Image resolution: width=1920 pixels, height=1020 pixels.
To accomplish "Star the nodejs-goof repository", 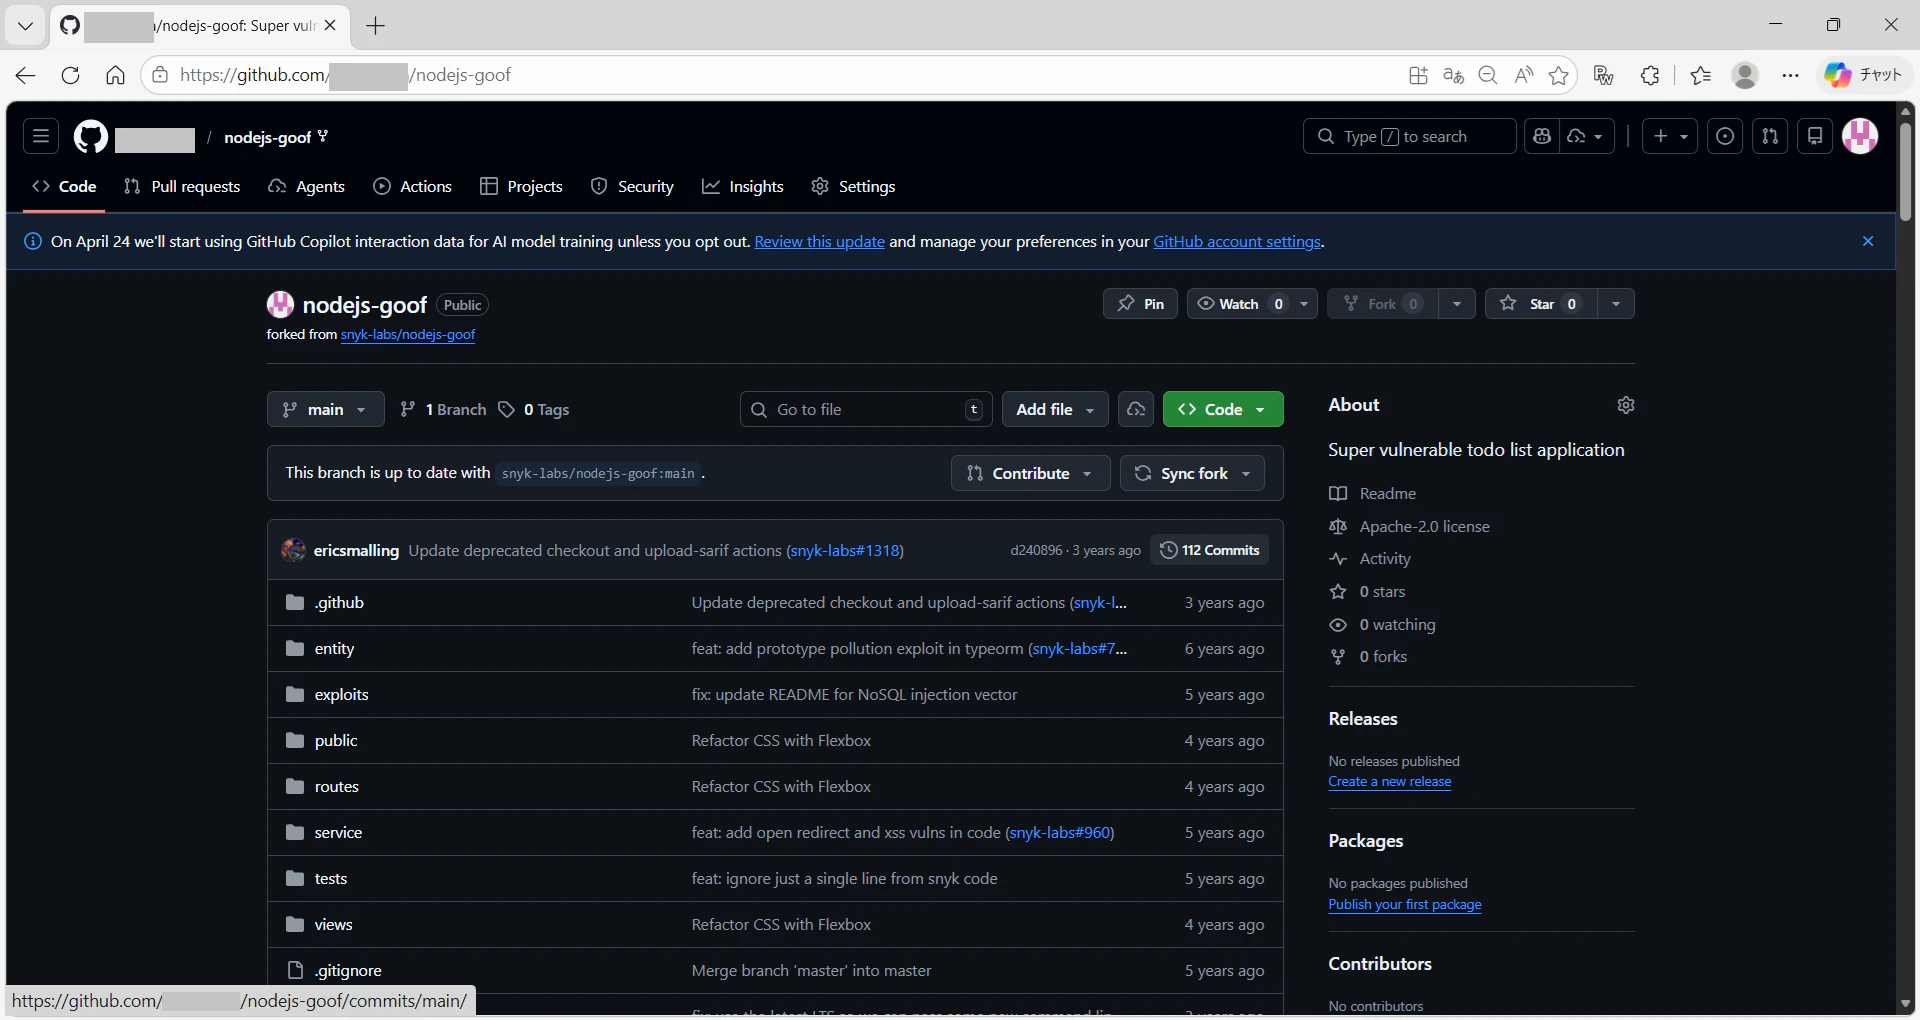I will pos(1541,304).
